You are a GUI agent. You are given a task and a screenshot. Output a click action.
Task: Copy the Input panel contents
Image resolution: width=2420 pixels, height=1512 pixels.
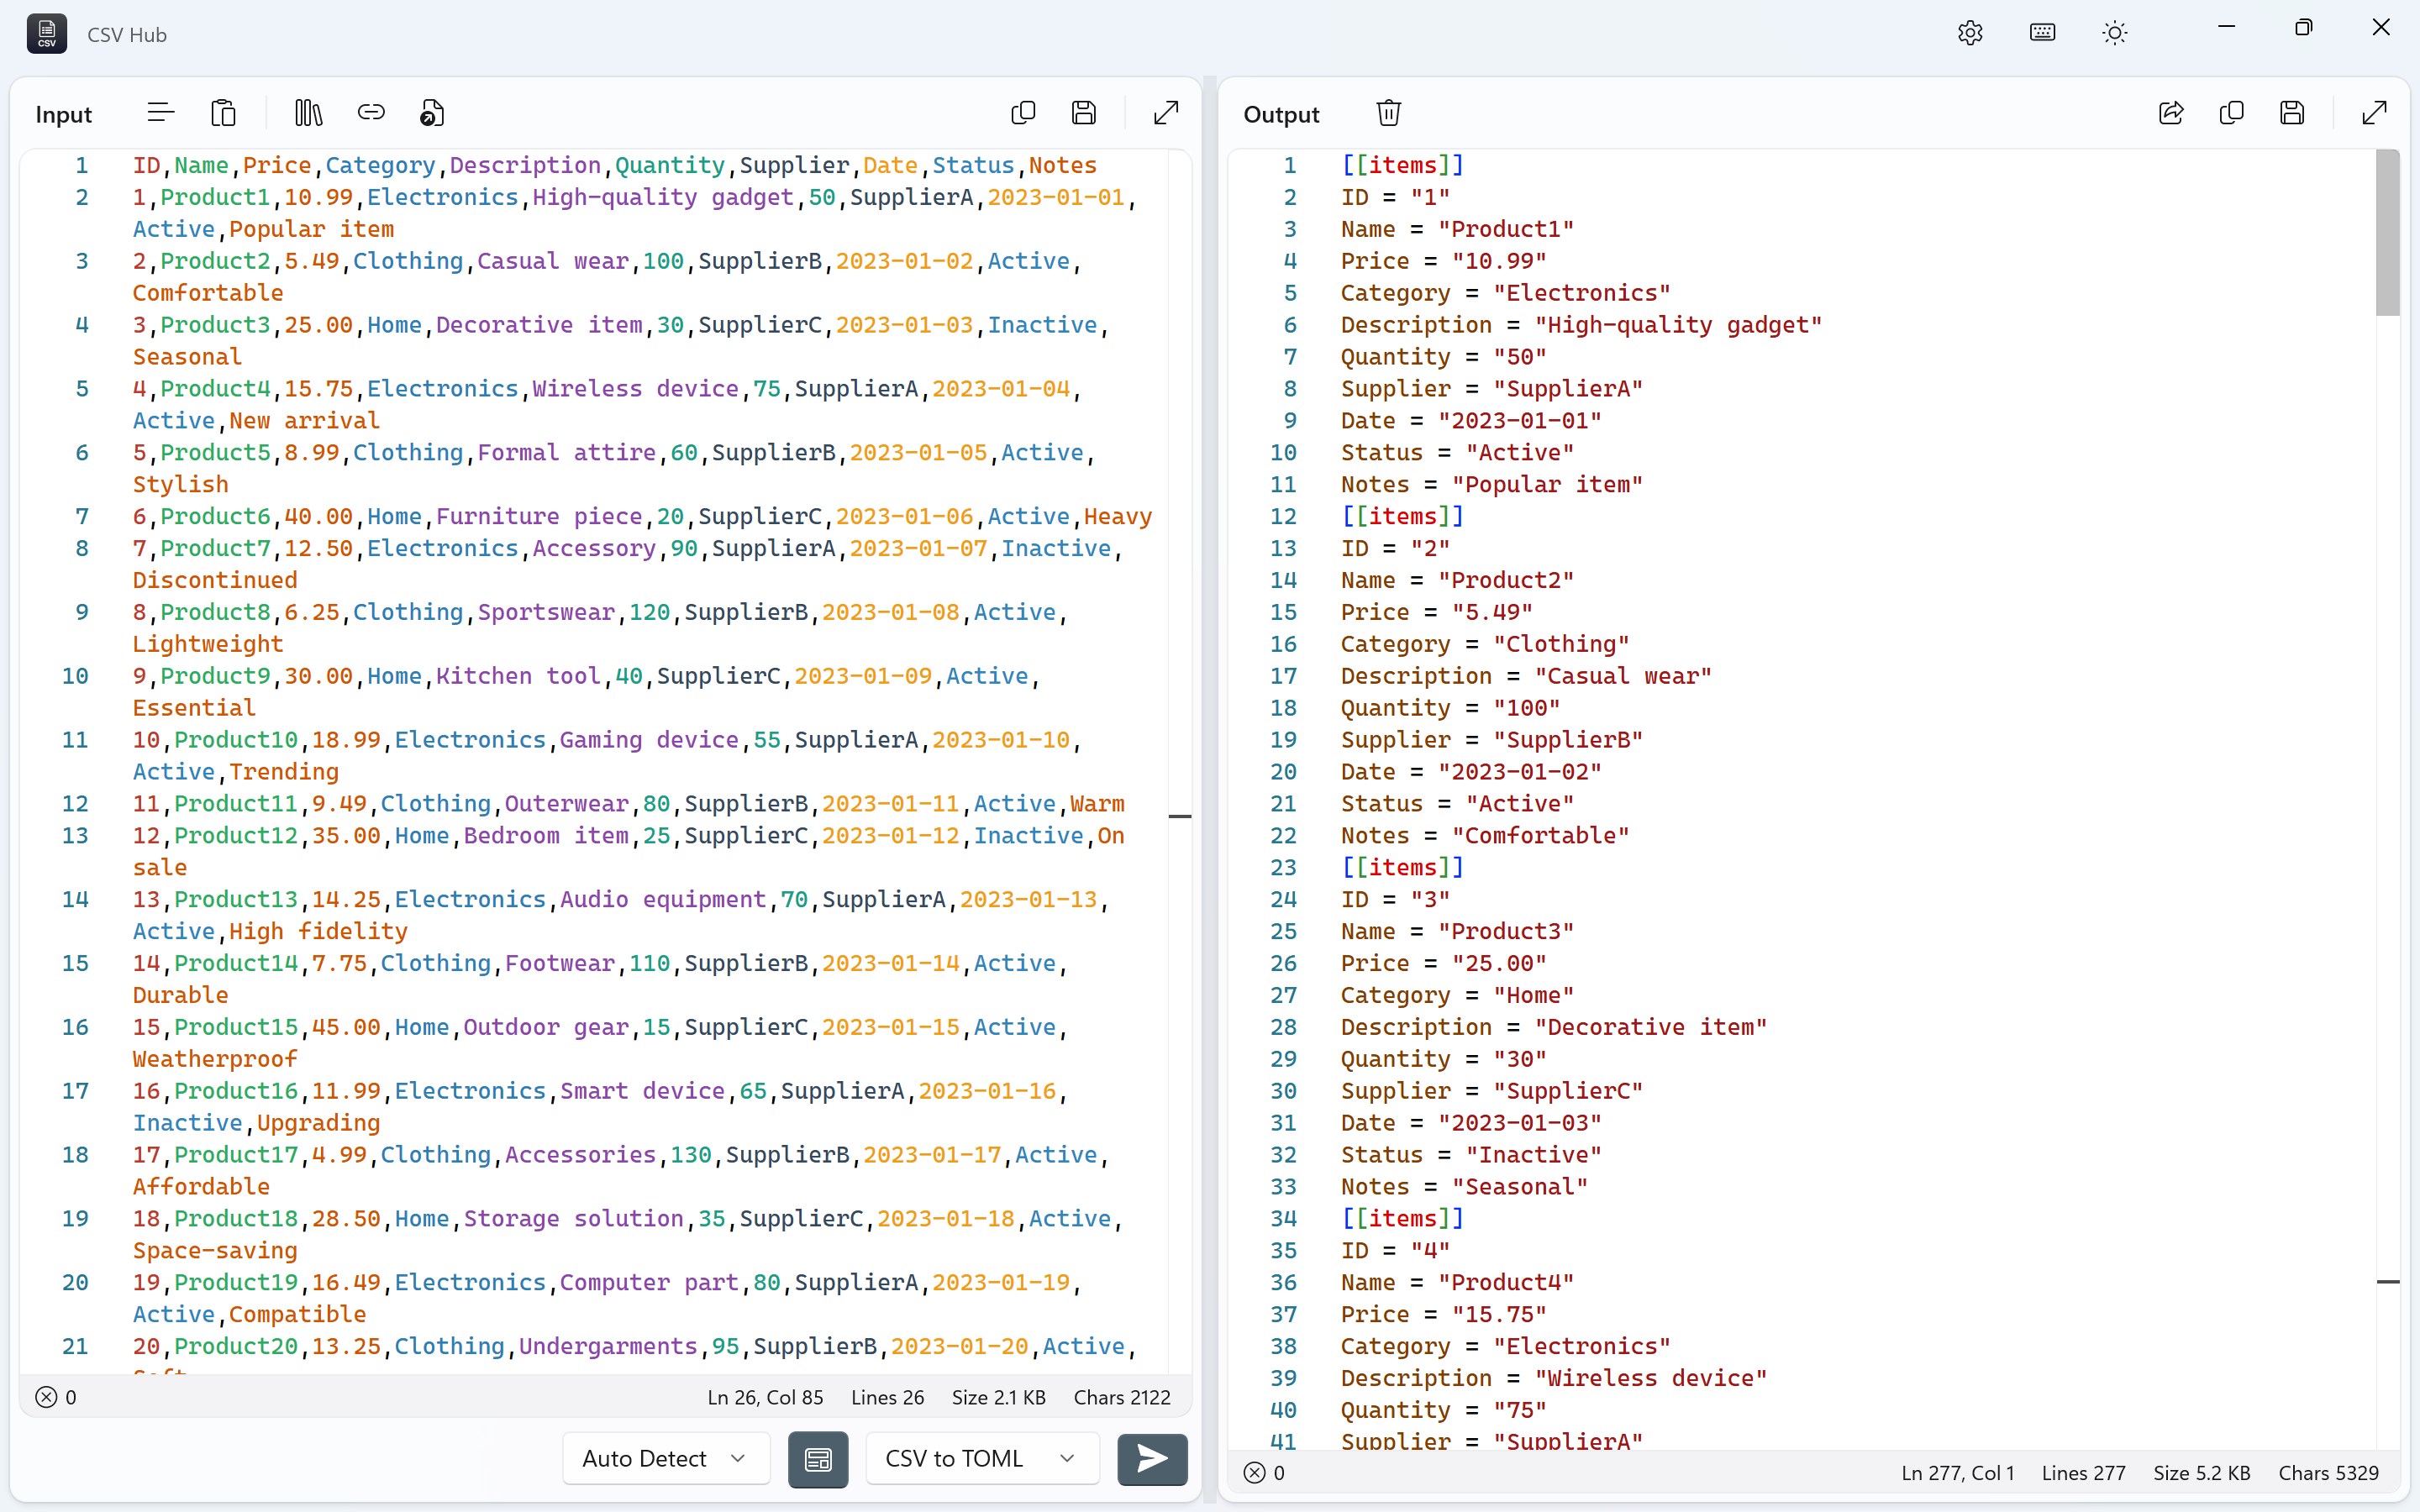(1022, 112)
